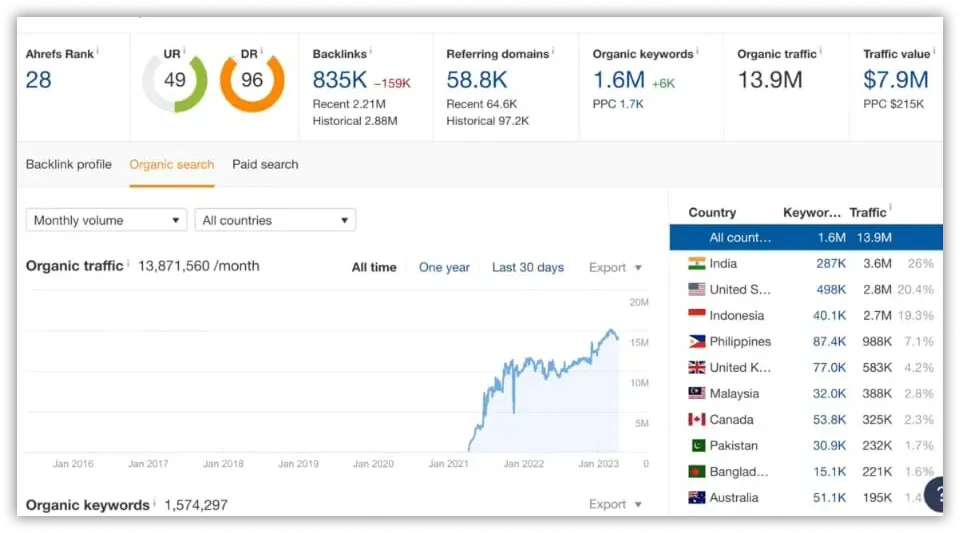Switch to the Paid search tab
Image resolution: width=960 pixels, height=533 pixels.
pos(265,165)
